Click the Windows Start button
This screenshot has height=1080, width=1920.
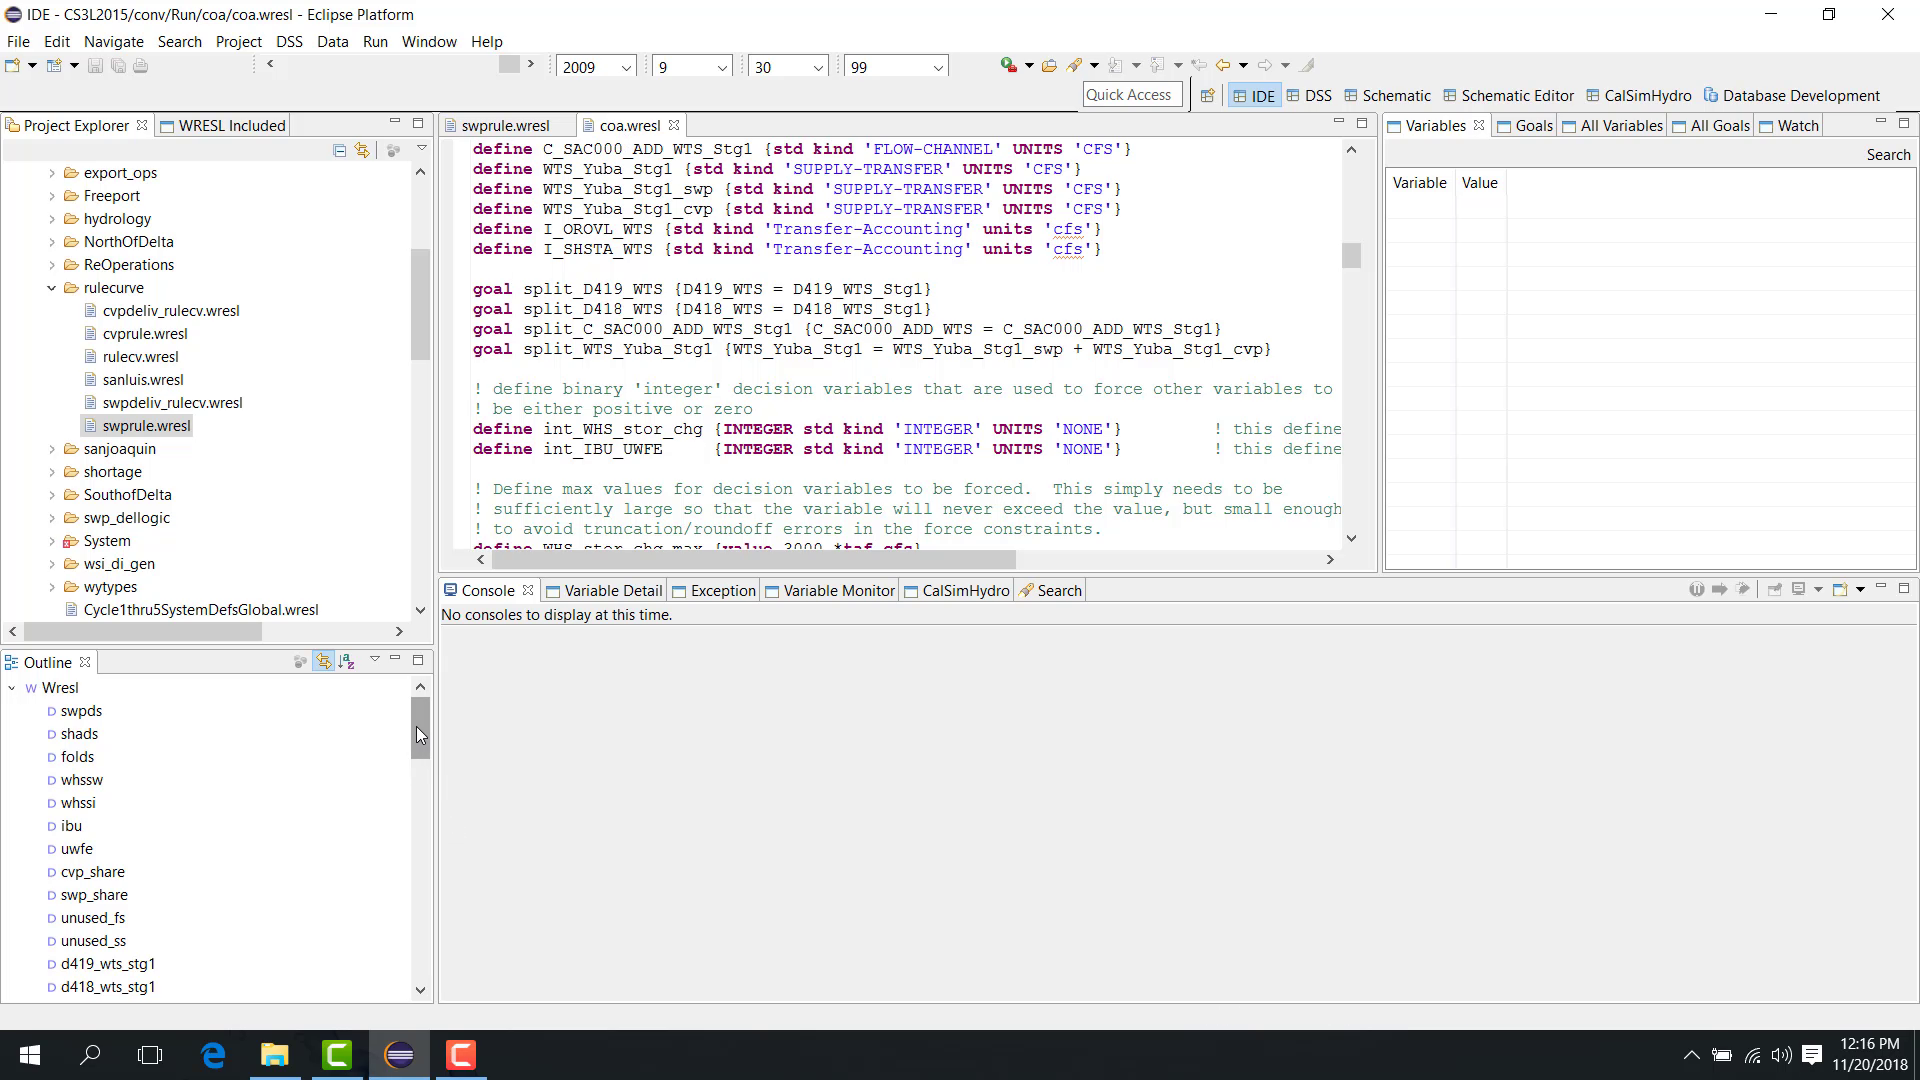tap(30, 1055)
